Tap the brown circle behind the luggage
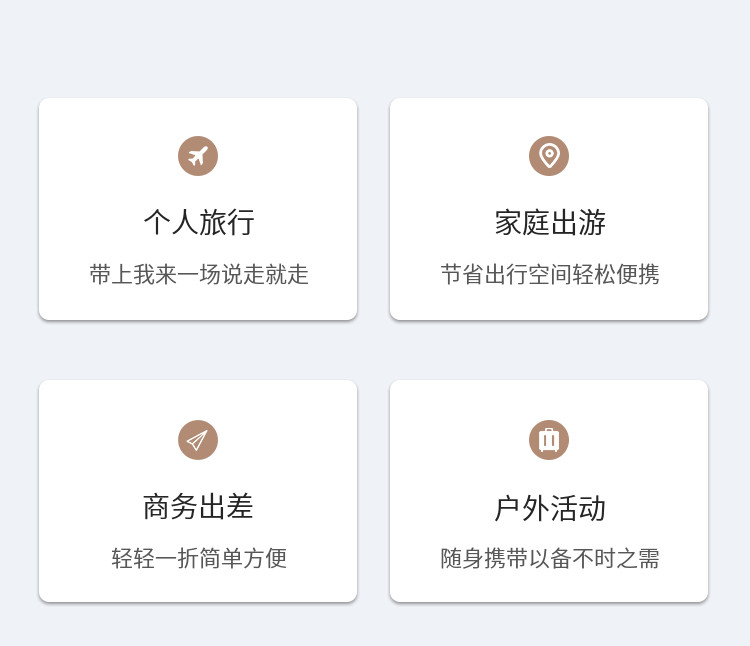Image resolution: width=750 pixels, height=646 pixels. [x=549, y=440]
